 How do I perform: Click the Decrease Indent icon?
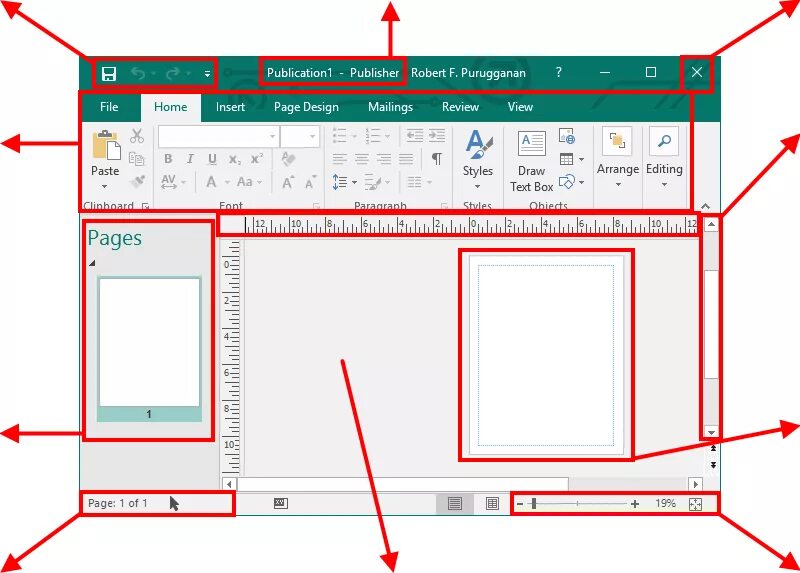(x=414, y=136)
